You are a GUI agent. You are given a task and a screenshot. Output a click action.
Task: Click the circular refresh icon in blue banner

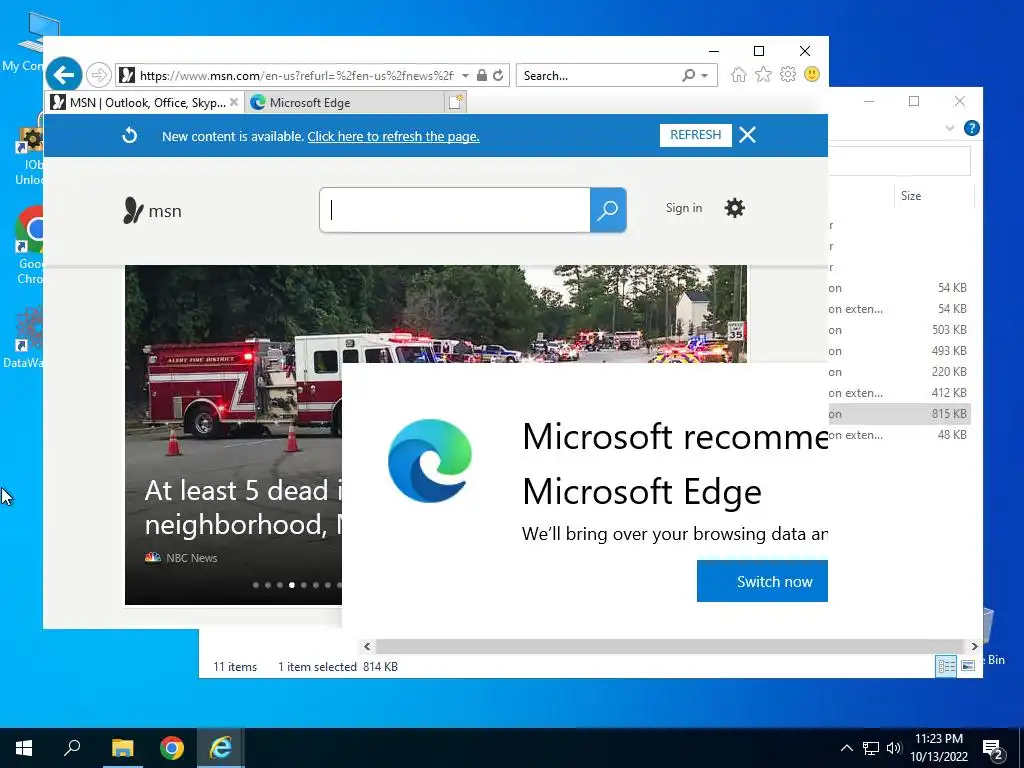129,135
